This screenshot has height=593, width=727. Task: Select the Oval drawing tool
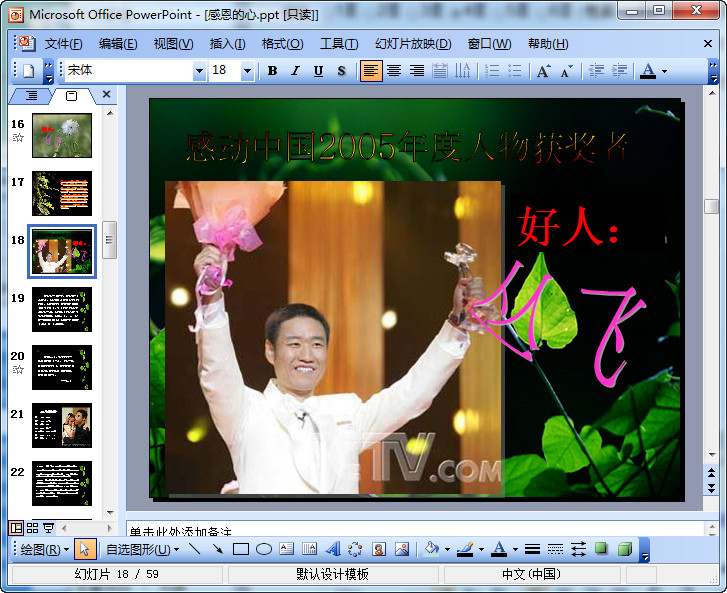[x=264, y=549]
